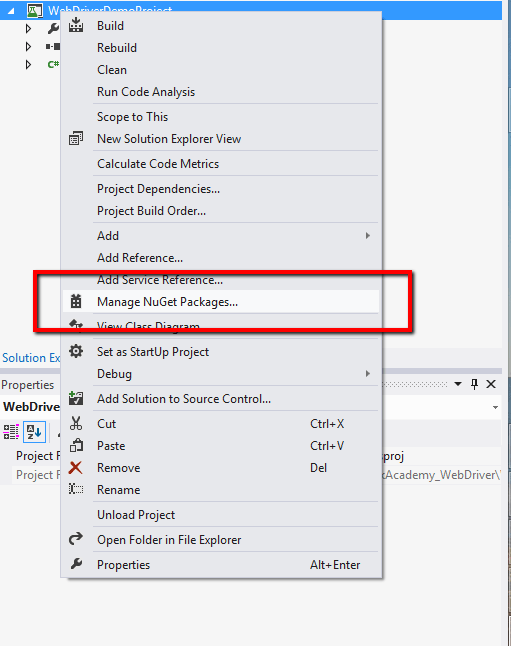Click the NuGet package icon
Screen dimensions: 511x646
click(76, 301)
